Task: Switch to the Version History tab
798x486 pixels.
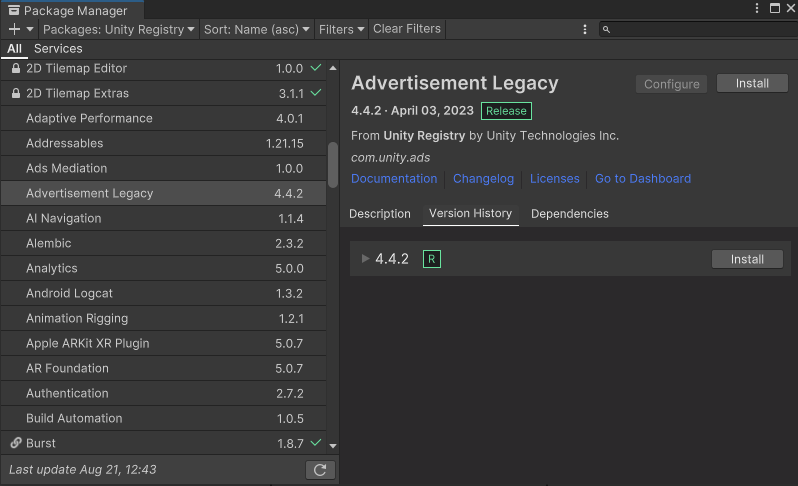Action: (471, 214)
